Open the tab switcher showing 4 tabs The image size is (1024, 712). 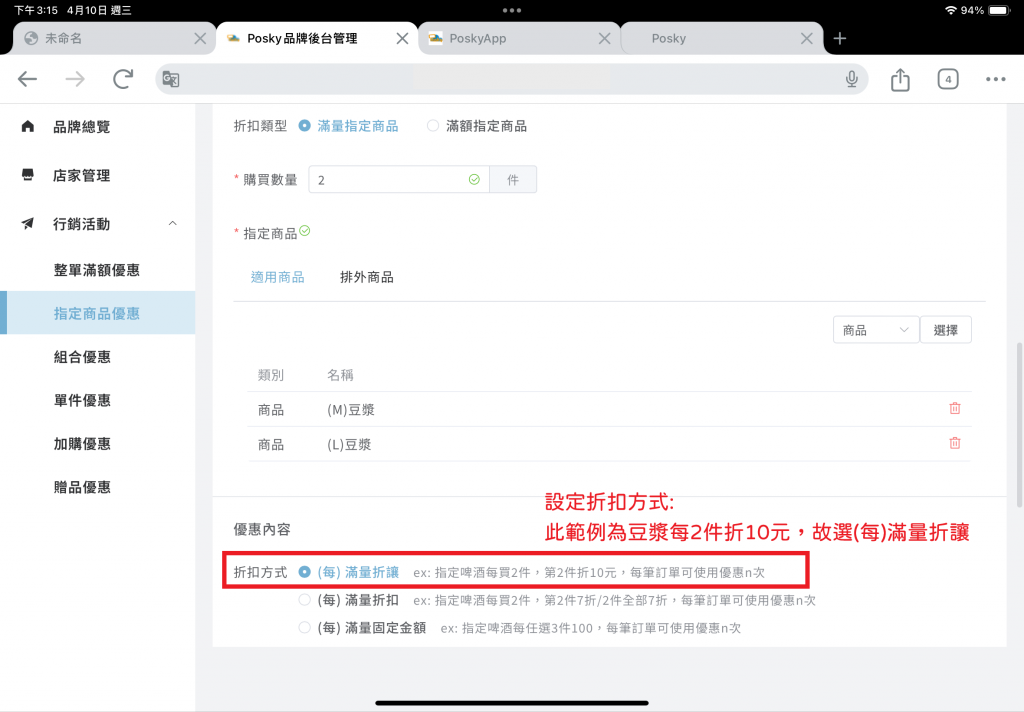click(948, 79)
